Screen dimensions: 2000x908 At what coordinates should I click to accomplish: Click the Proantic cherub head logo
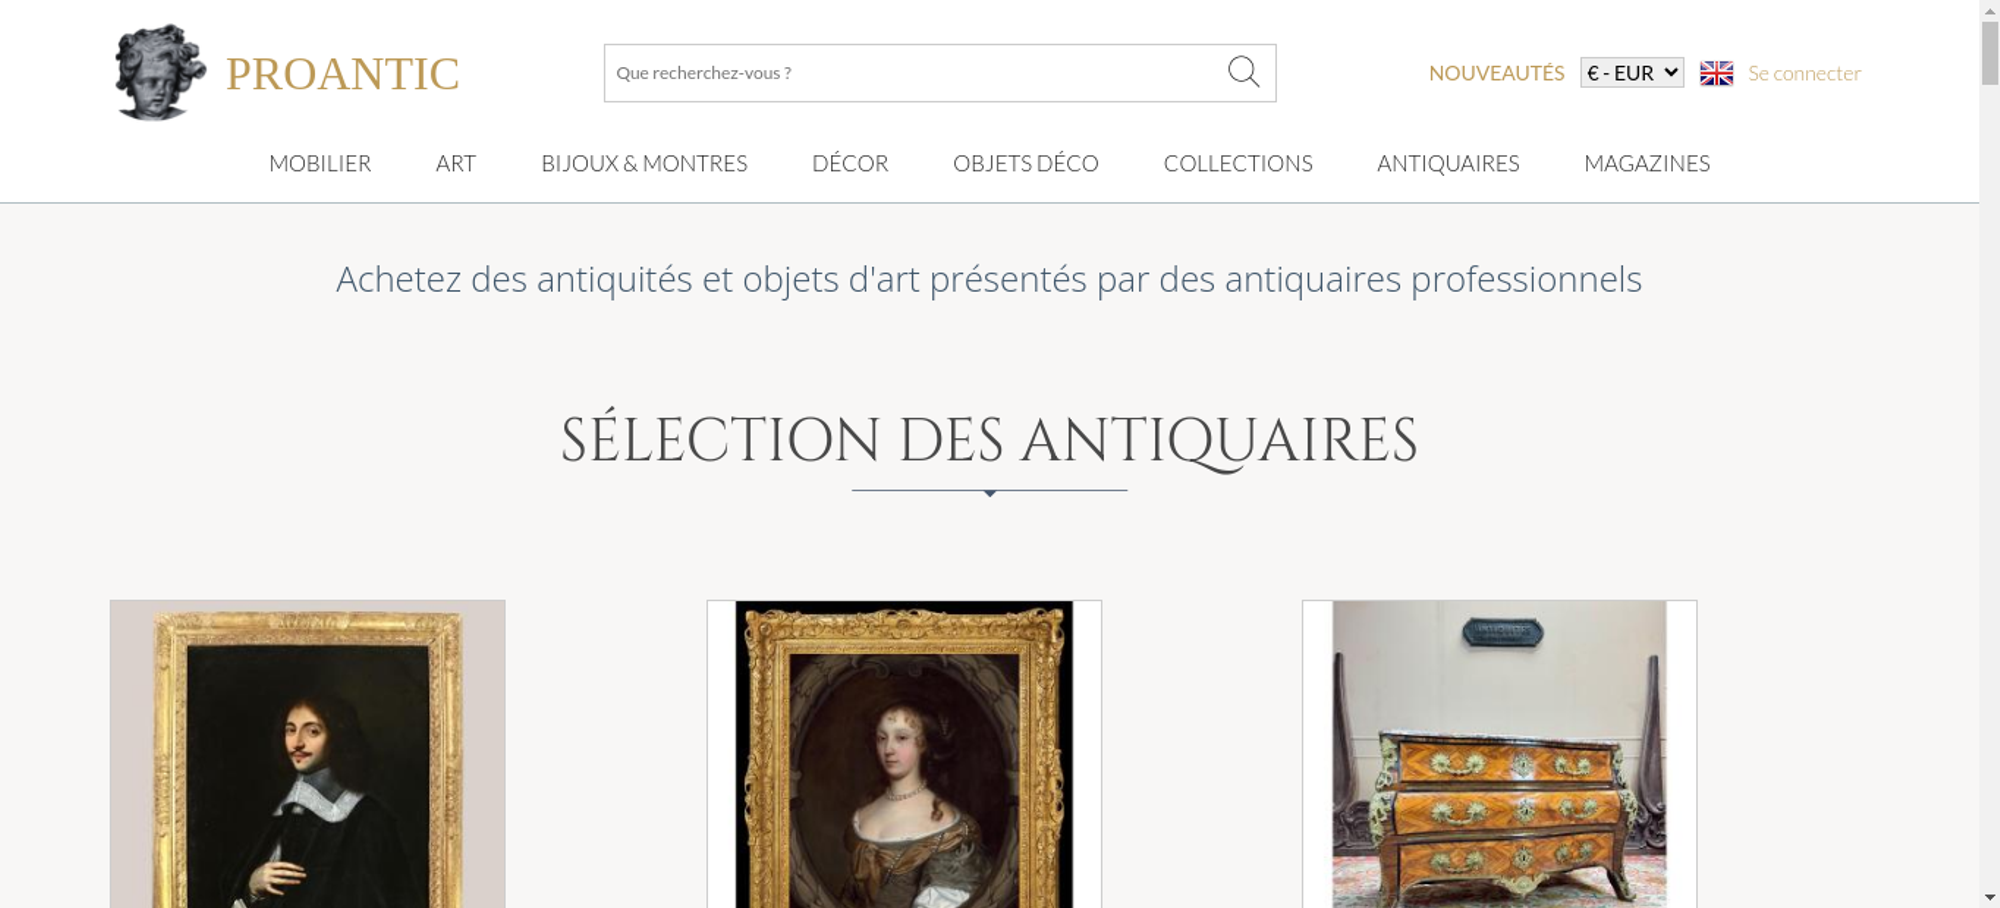point(160,73)
